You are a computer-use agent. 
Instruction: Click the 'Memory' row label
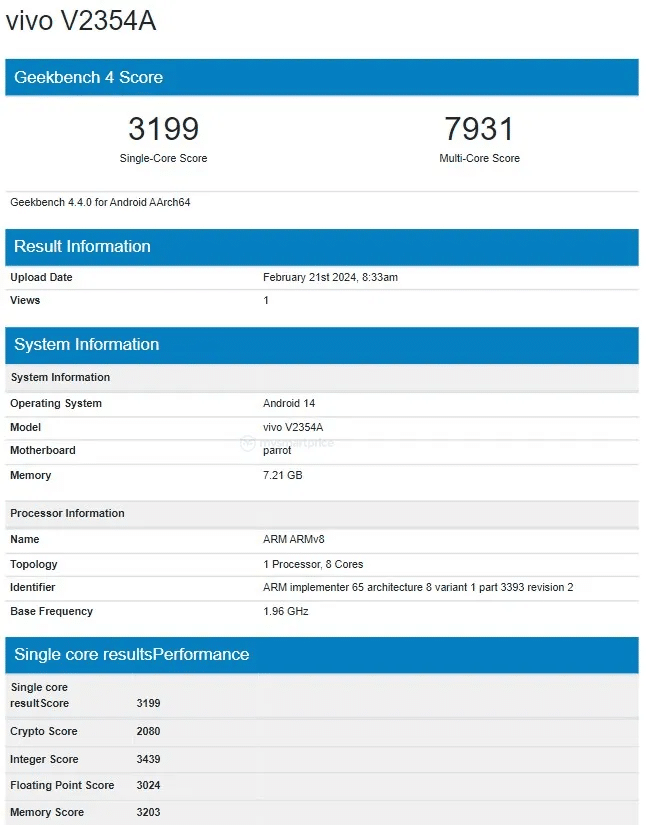pyautogui.click(x=31, y=475)
